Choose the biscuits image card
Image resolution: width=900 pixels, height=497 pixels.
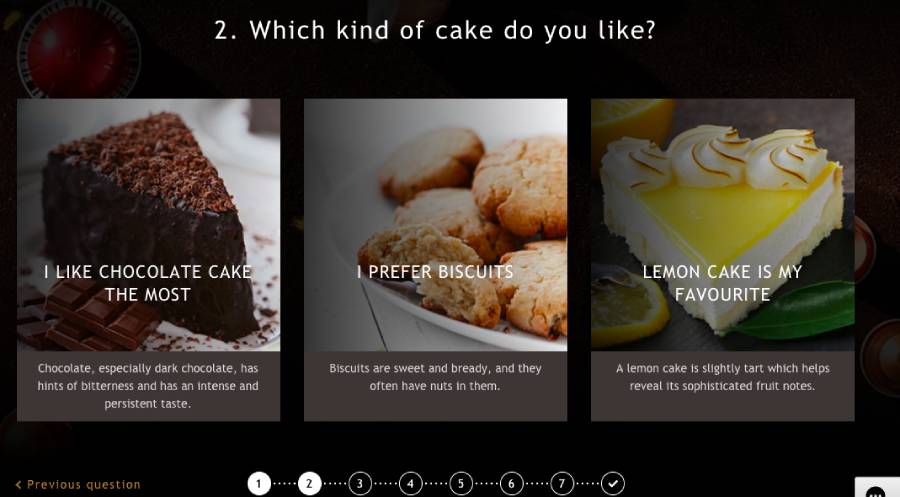pos(436,225)
